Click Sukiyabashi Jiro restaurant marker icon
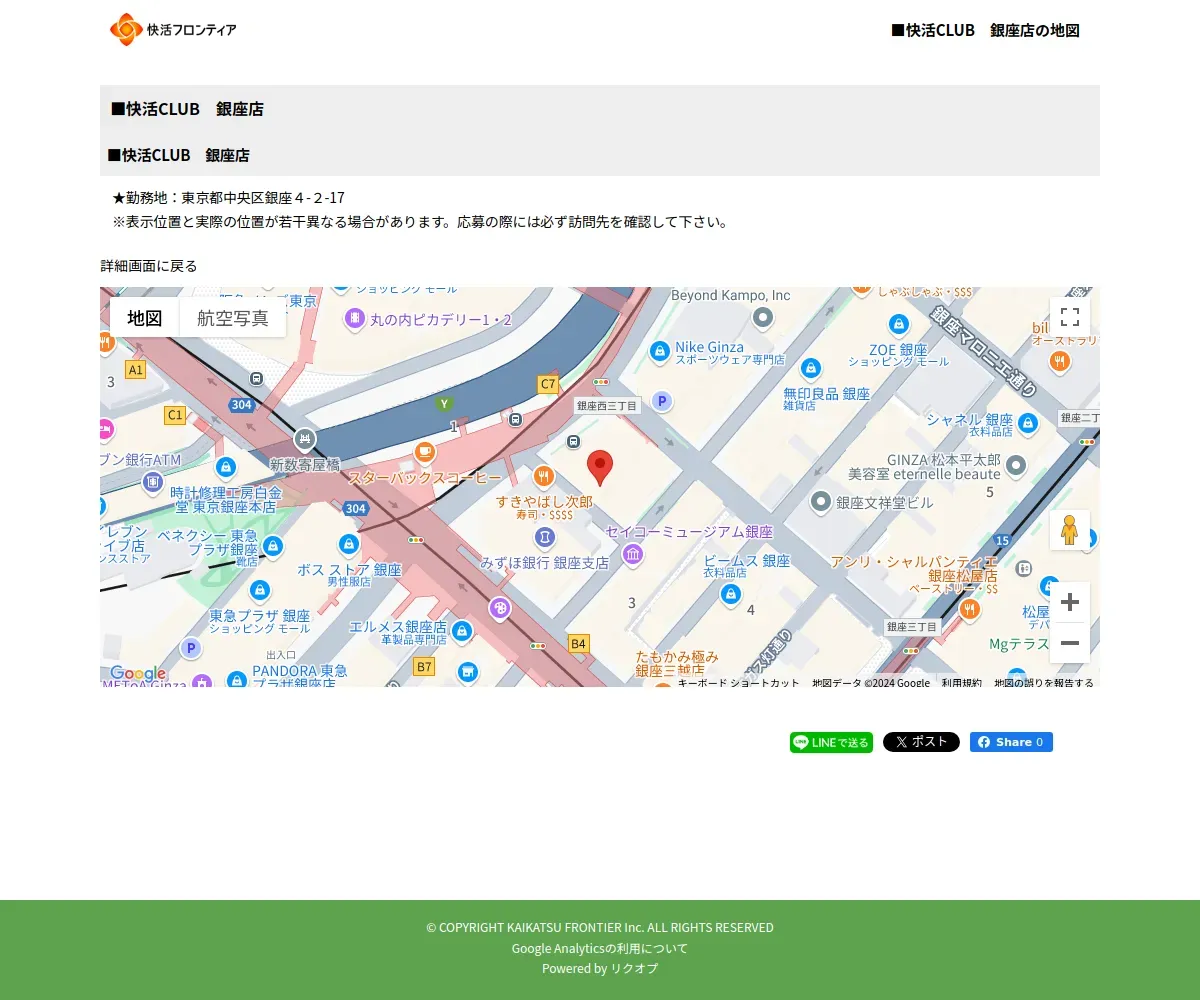 point(544,475)
